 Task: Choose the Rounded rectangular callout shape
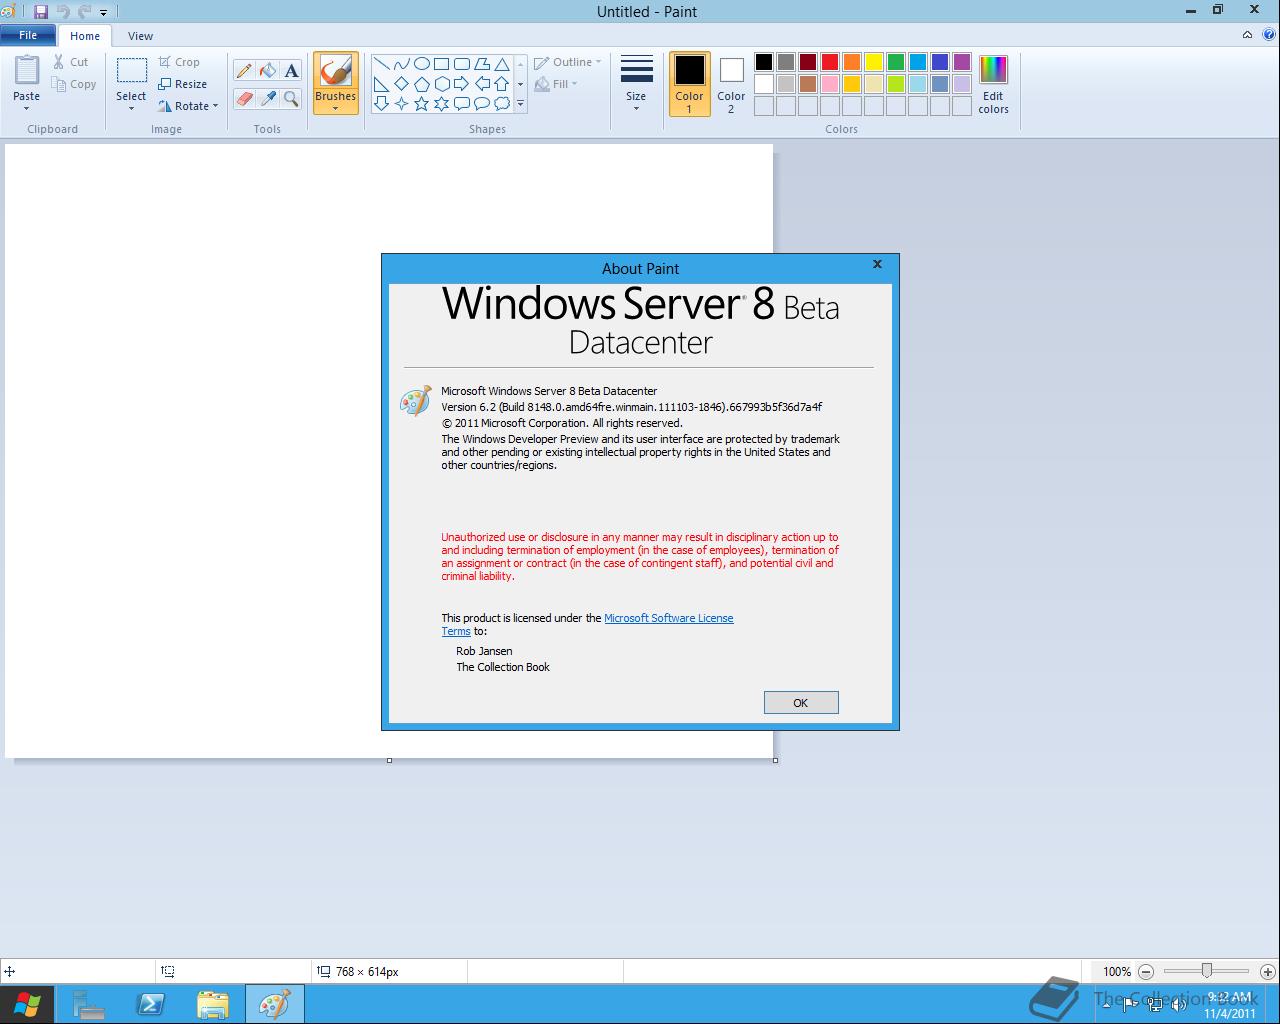coord(462,103)
